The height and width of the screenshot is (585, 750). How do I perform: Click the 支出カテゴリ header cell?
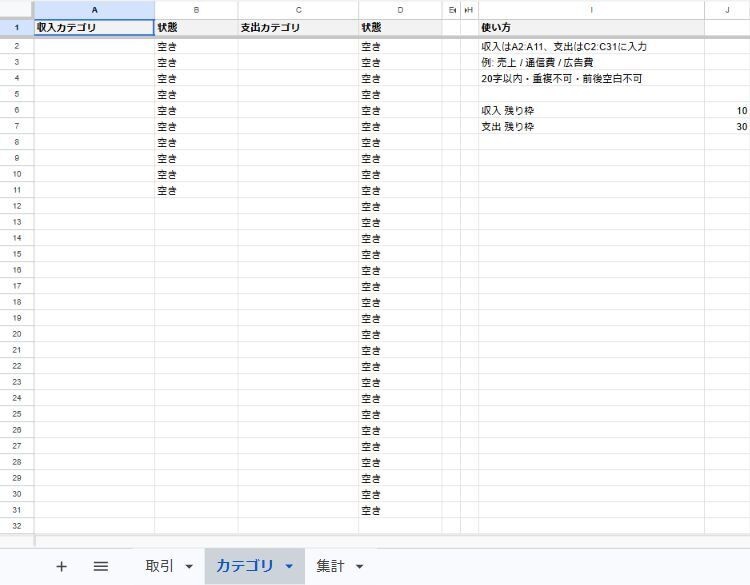(x=298, y=28)
